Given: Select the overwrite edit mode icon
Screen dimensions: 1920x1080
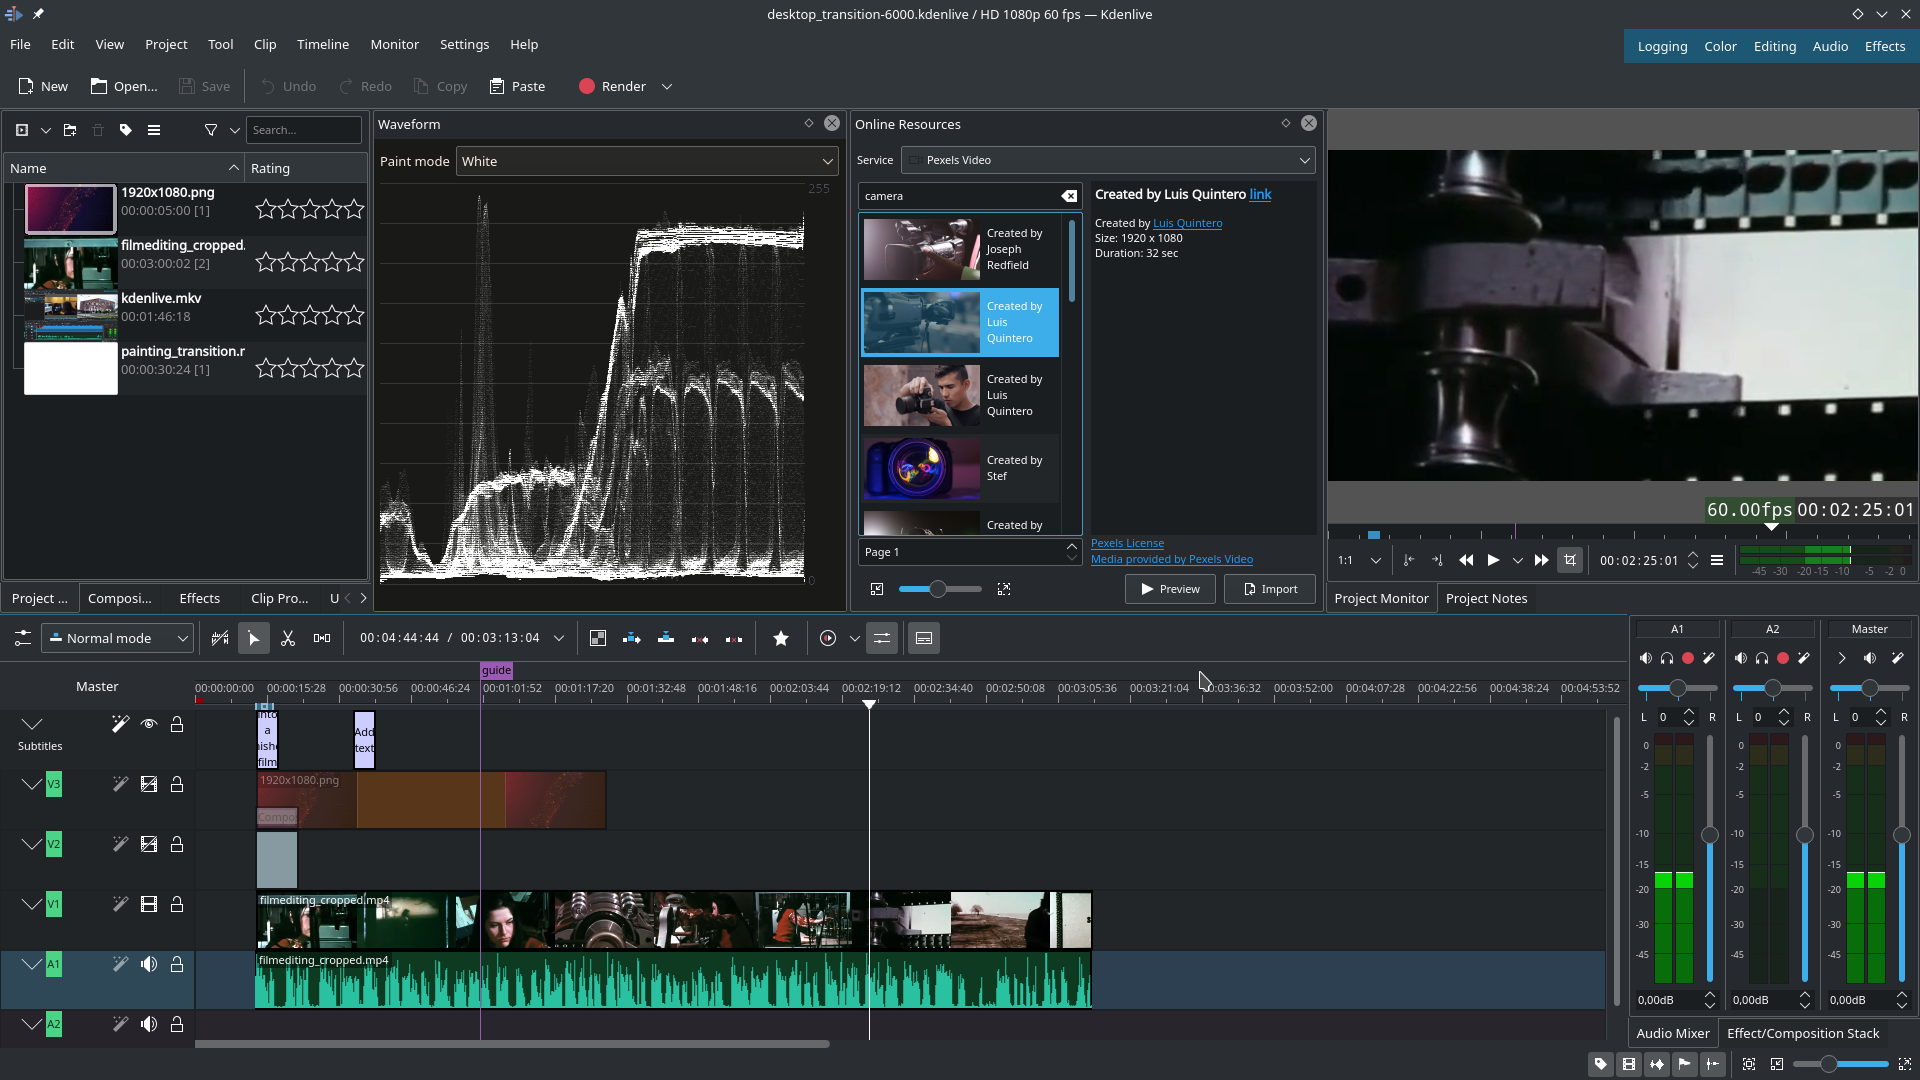Looking at the screenshot, I should click(666, 638).
